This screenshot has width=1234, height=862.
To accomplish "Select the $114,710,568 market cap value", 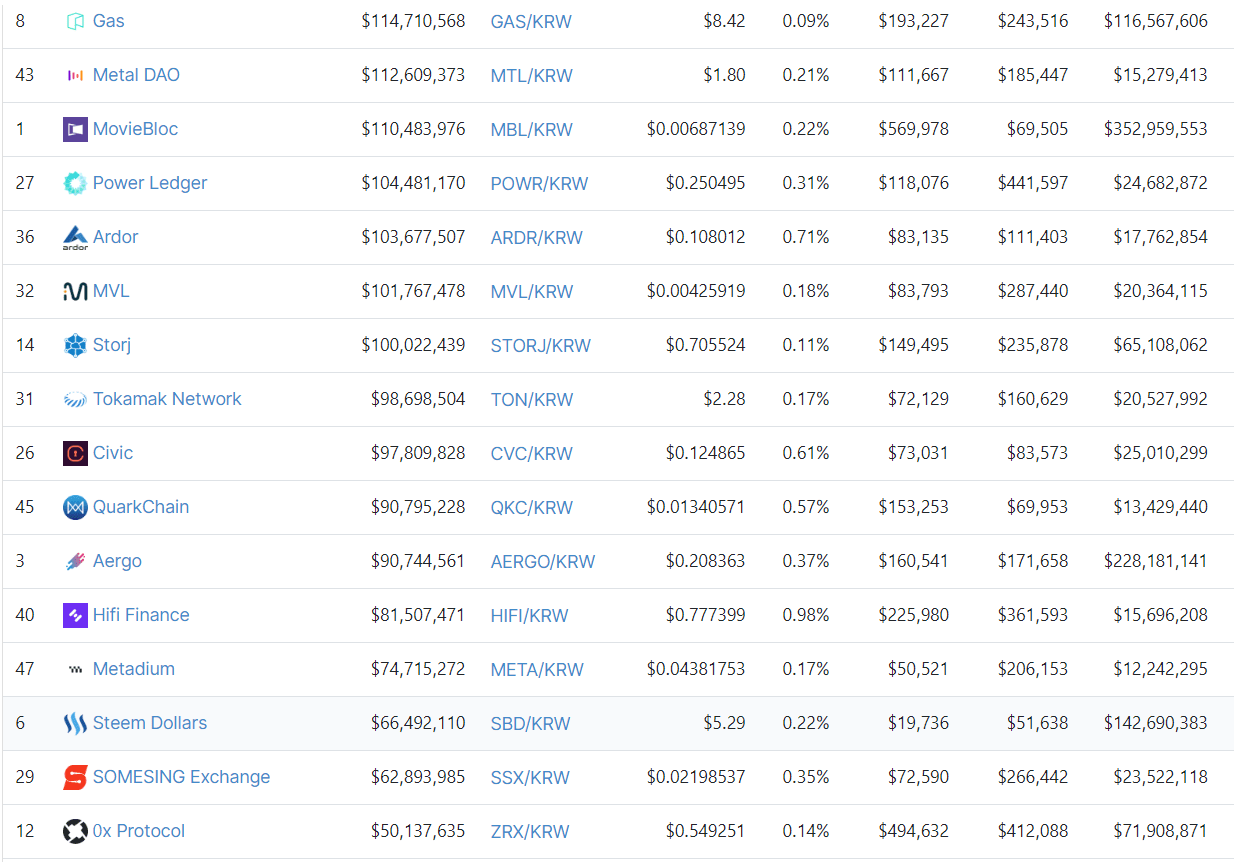I will (413, 21).
